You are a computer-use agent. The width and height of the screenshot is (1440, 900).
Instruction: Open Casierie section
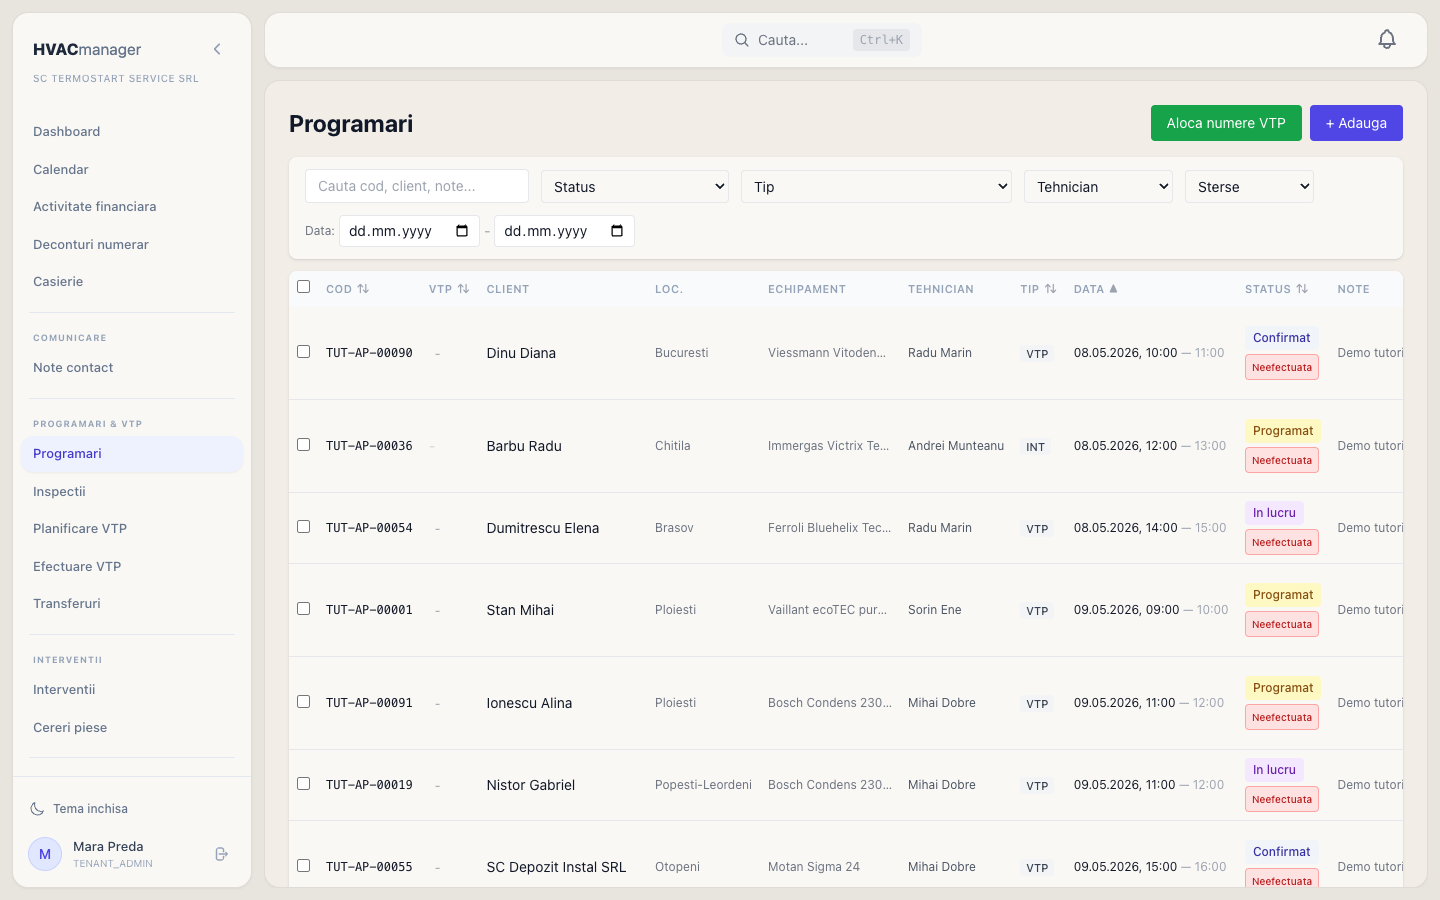click(x=58, y=282)
